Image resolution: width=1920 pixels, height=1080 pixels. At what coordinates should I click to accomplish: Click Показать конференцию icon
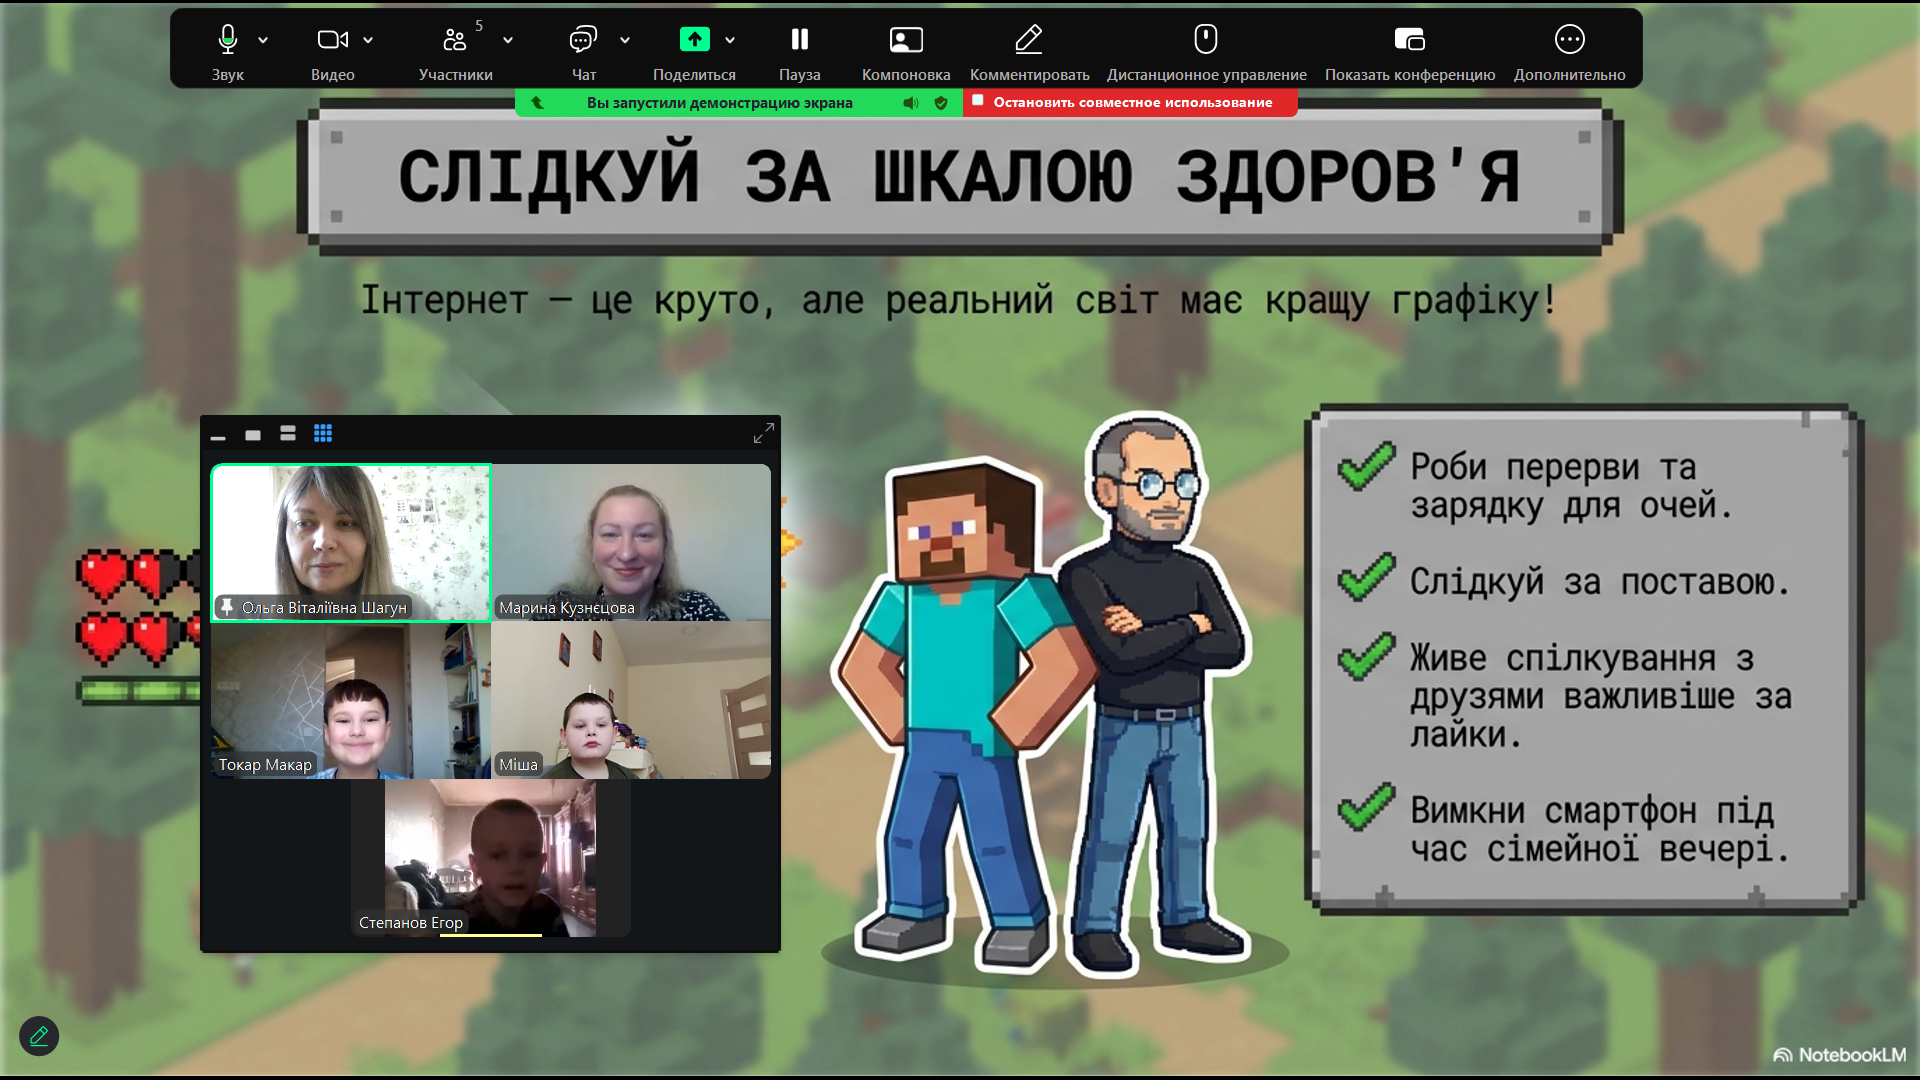coord(1409,40)
